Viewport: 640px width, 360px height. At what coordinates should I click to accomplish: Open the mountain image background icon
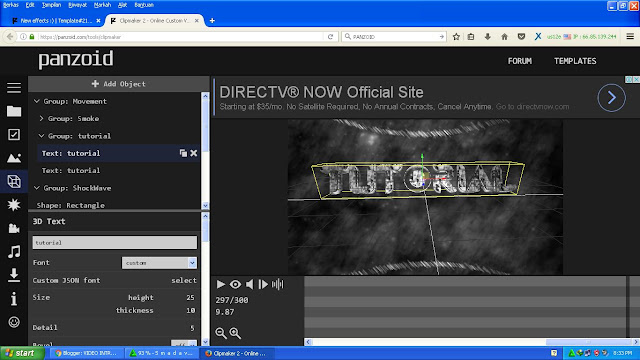[14, 158]
